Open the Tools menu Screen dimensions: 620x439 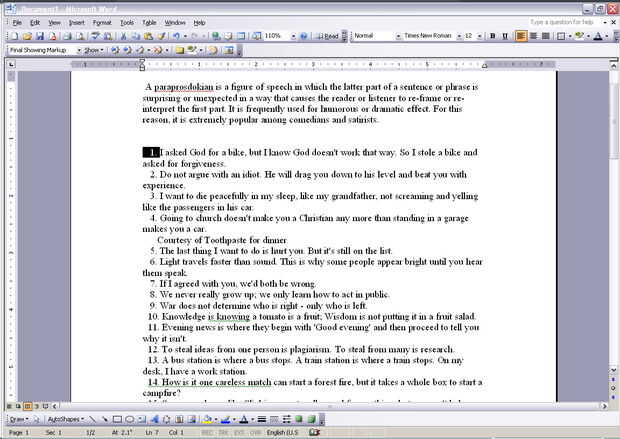[127, 23]
